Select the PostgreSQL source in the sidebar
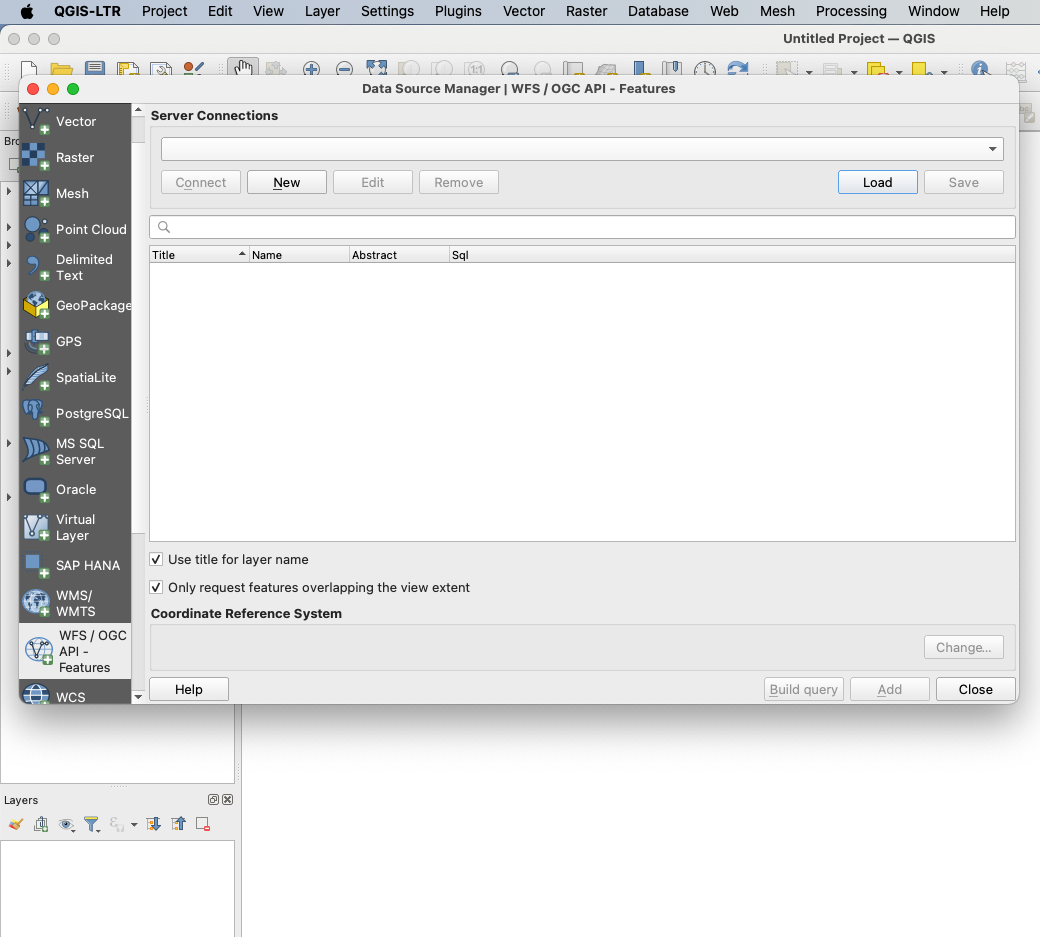The image size is (1040, 937). pyautogui.click(x=76, y=413)
